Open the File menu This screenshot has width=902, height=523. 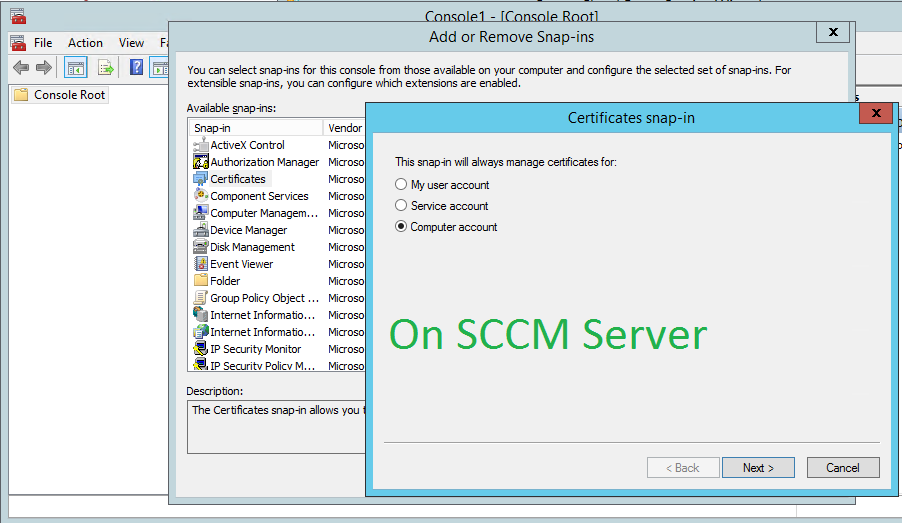pyautogui.click(x=43, y=43)
